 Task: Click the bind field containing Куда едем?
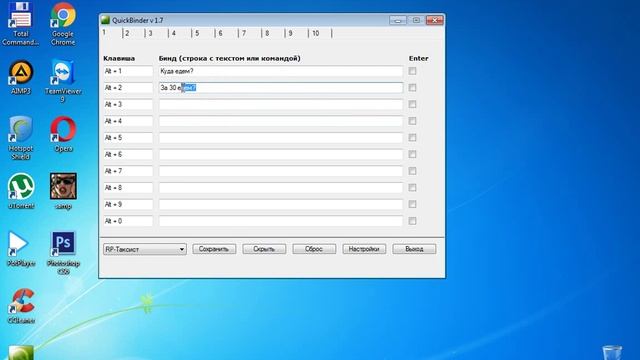(281, 71)
